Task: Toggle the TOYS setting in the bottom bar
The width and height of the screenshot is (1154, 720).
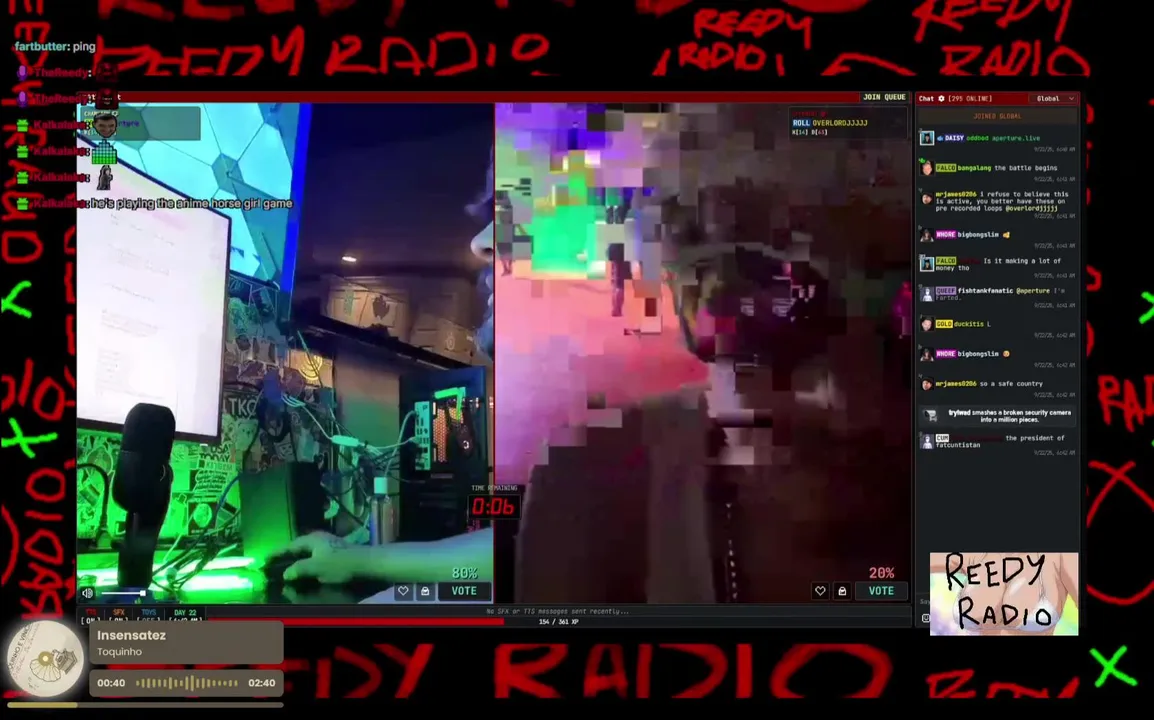Action: [149, 616]
